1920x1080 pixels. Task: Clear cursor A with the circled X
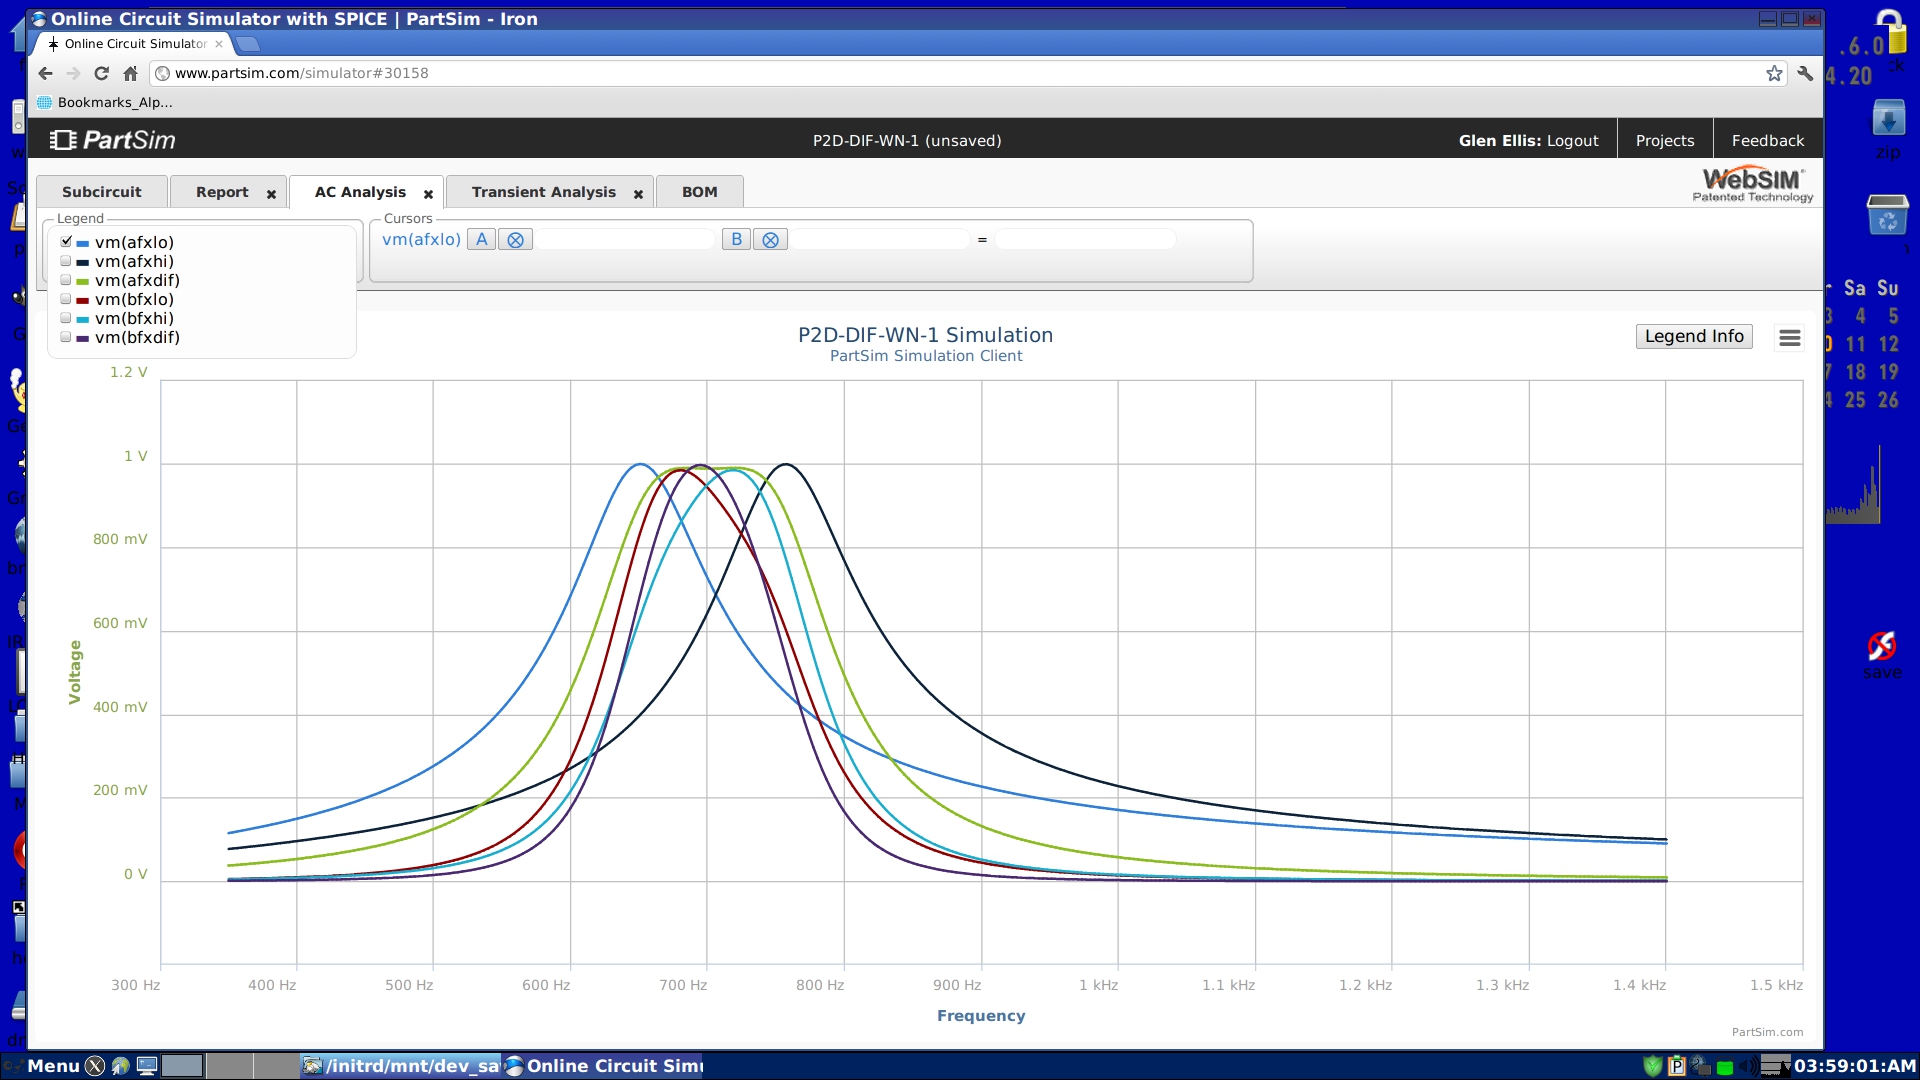[x=515, y=239]
